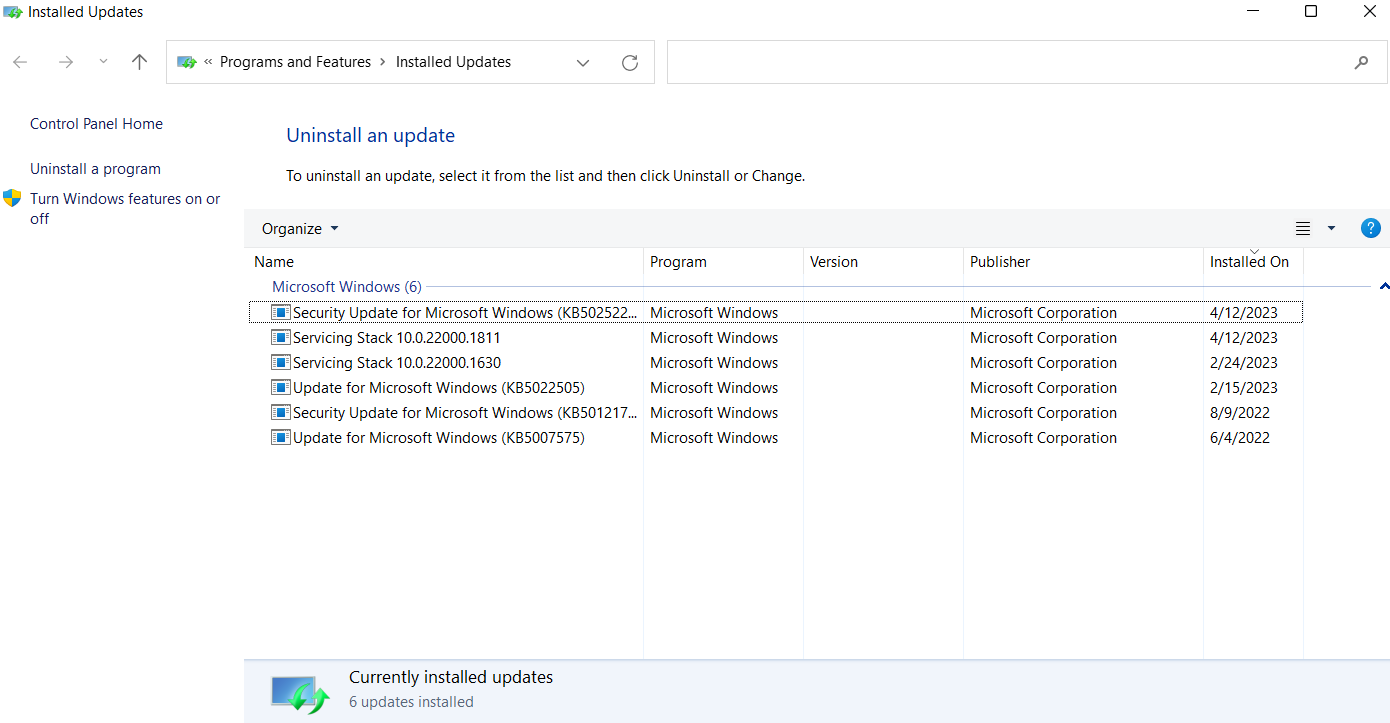Go up one level with the Up arrow

[x=139, y=62]
